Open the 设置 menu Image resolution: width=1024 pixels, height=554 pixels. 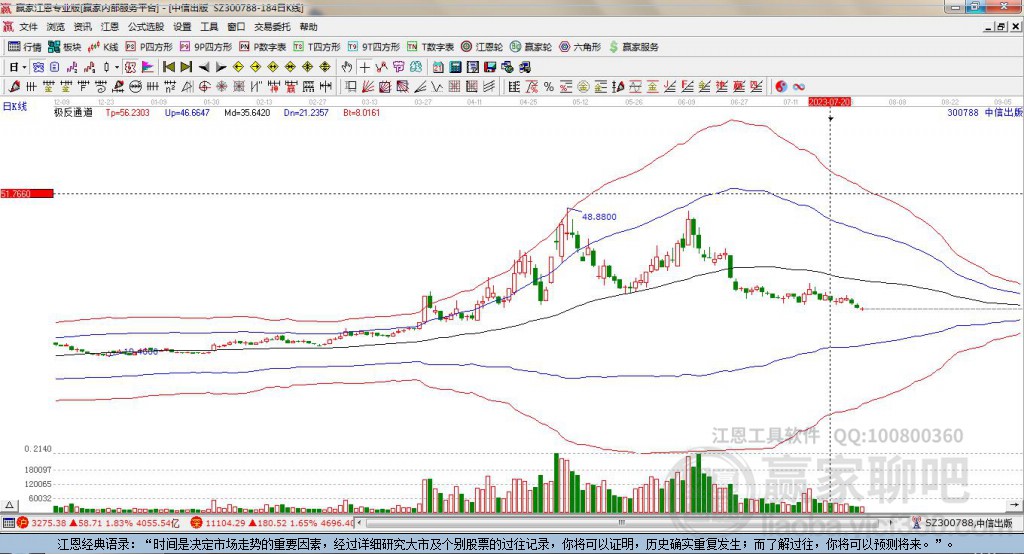pos(182,27)
